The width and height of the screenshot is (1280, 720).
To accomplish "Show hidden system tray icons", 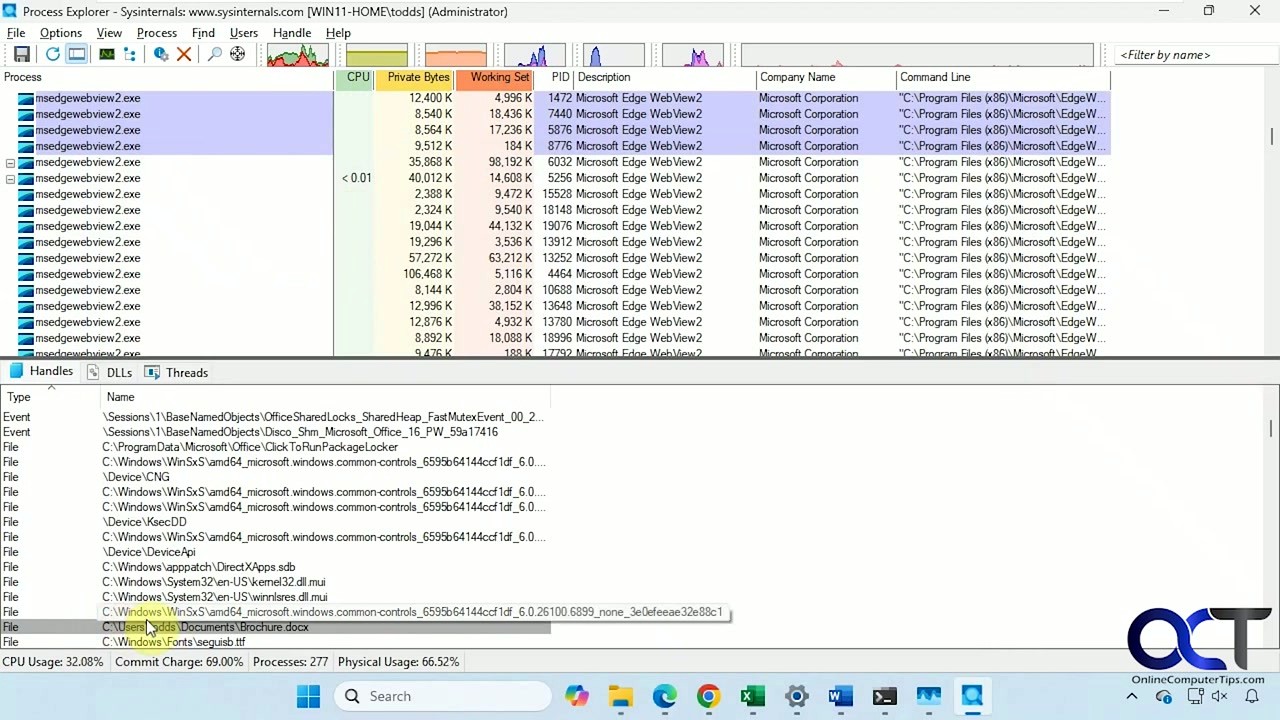I will click(x=1131, y=695).
